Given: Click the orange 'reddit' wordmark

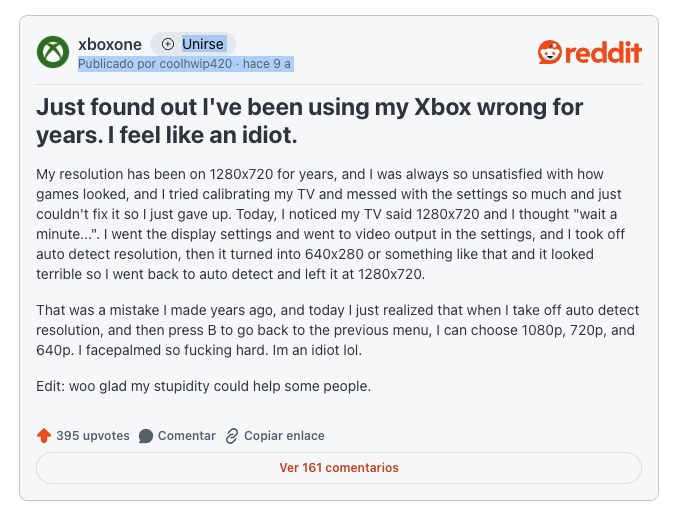Looking at the screenshot, I should coord(603,53).
